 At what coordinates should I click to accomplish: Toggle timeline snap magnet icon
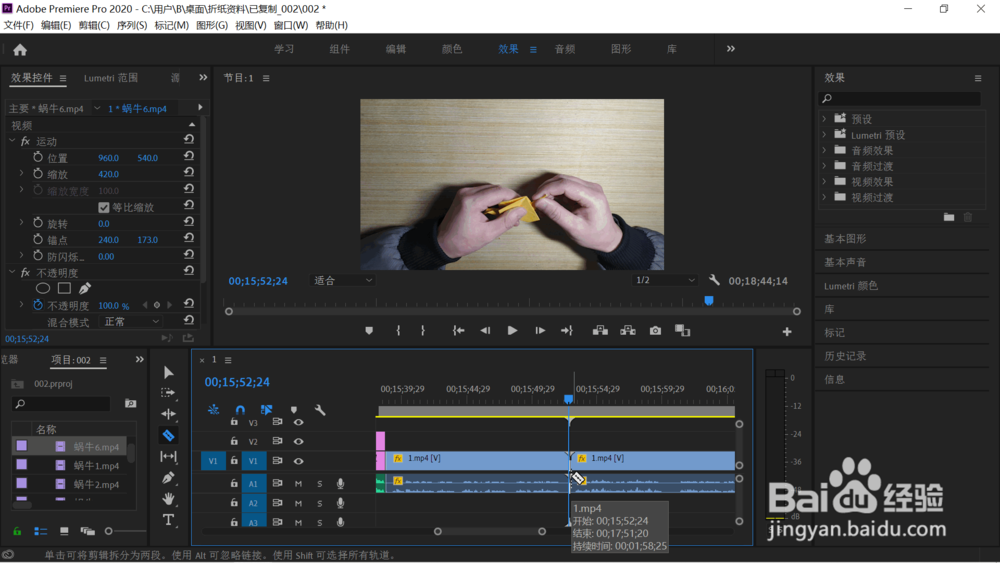tap(240, 410)
